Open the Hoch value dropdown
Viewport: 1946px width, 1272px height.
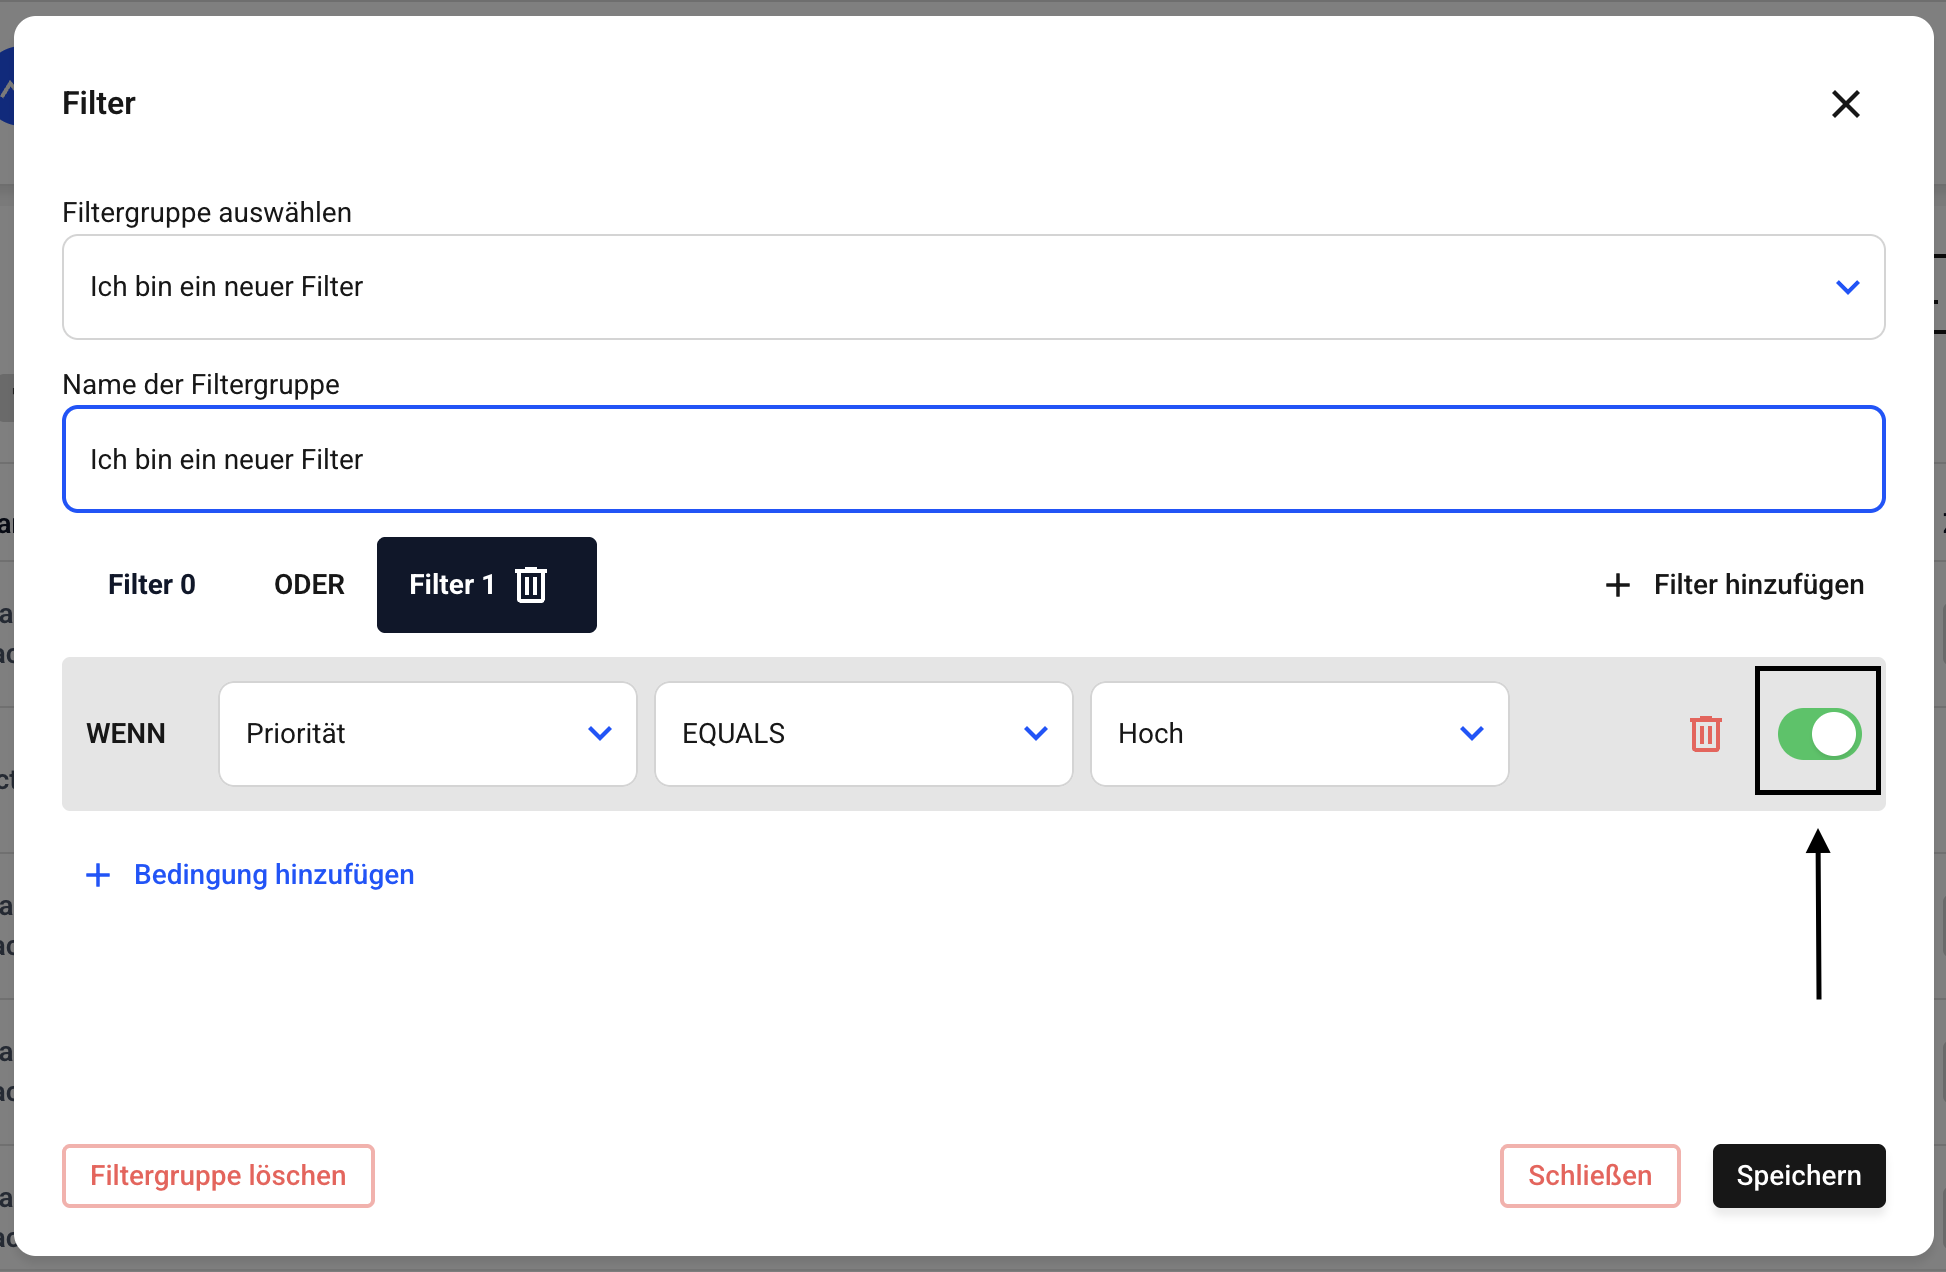(x=1299, y=734)
